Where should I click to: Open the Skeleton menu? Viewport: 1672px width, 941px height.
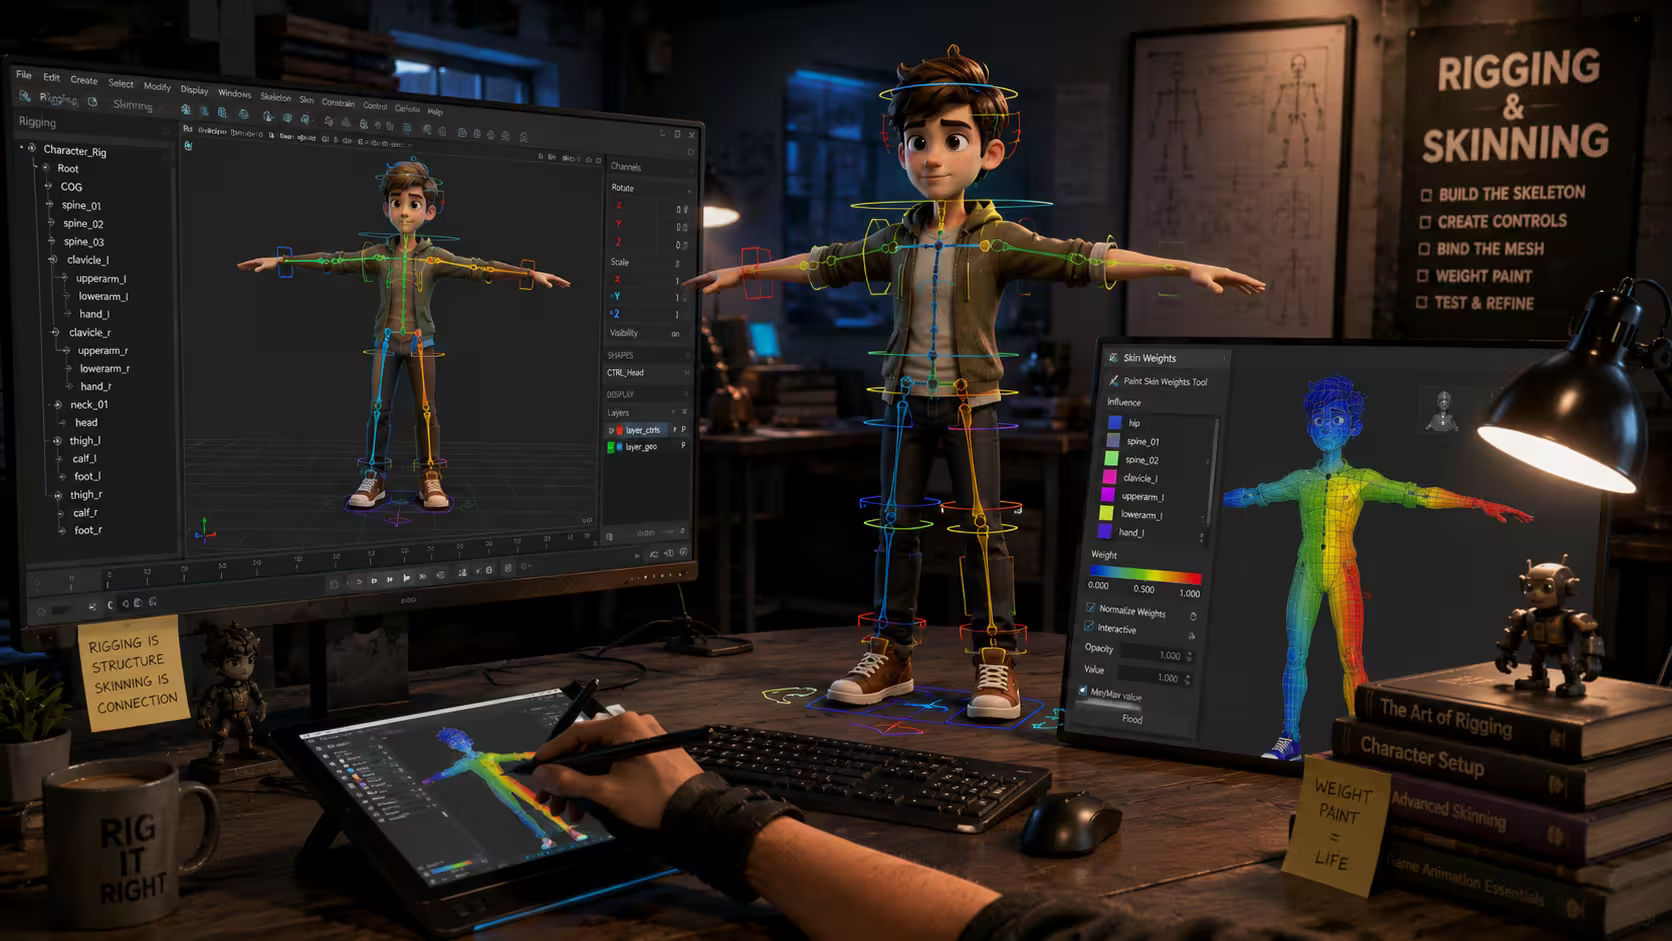[x=275, y=97]
